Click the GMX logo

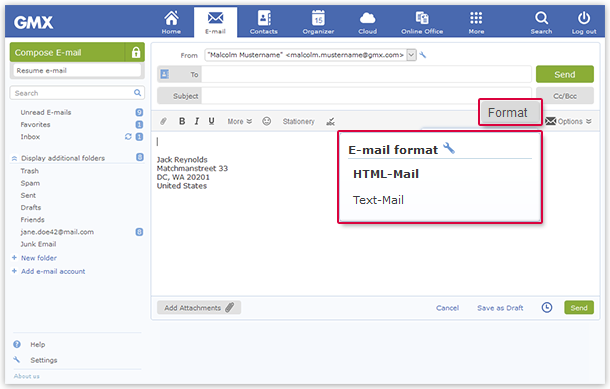(x=33, y=23)
